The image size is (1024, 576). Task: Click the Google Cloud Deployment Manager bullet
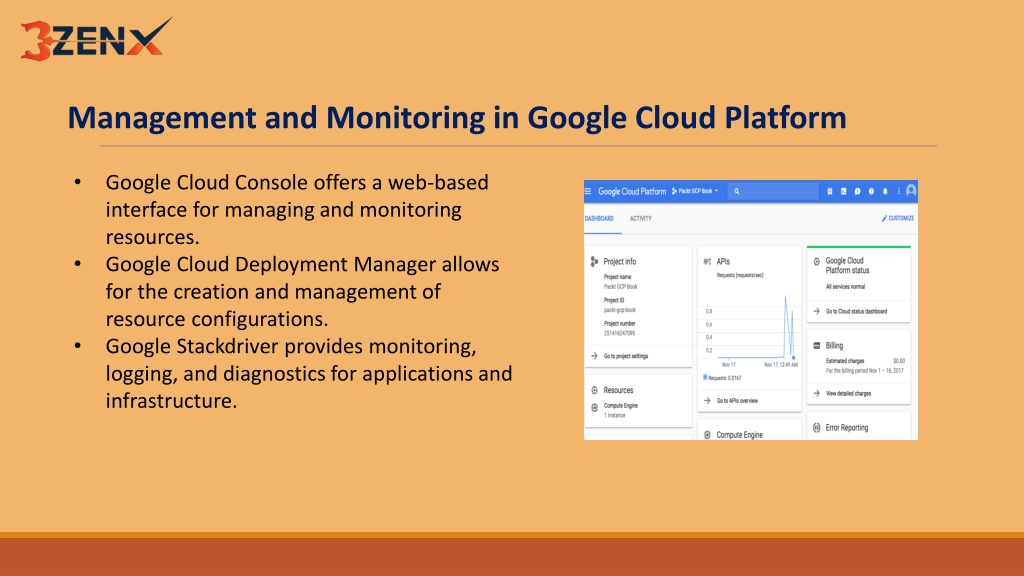302,291
